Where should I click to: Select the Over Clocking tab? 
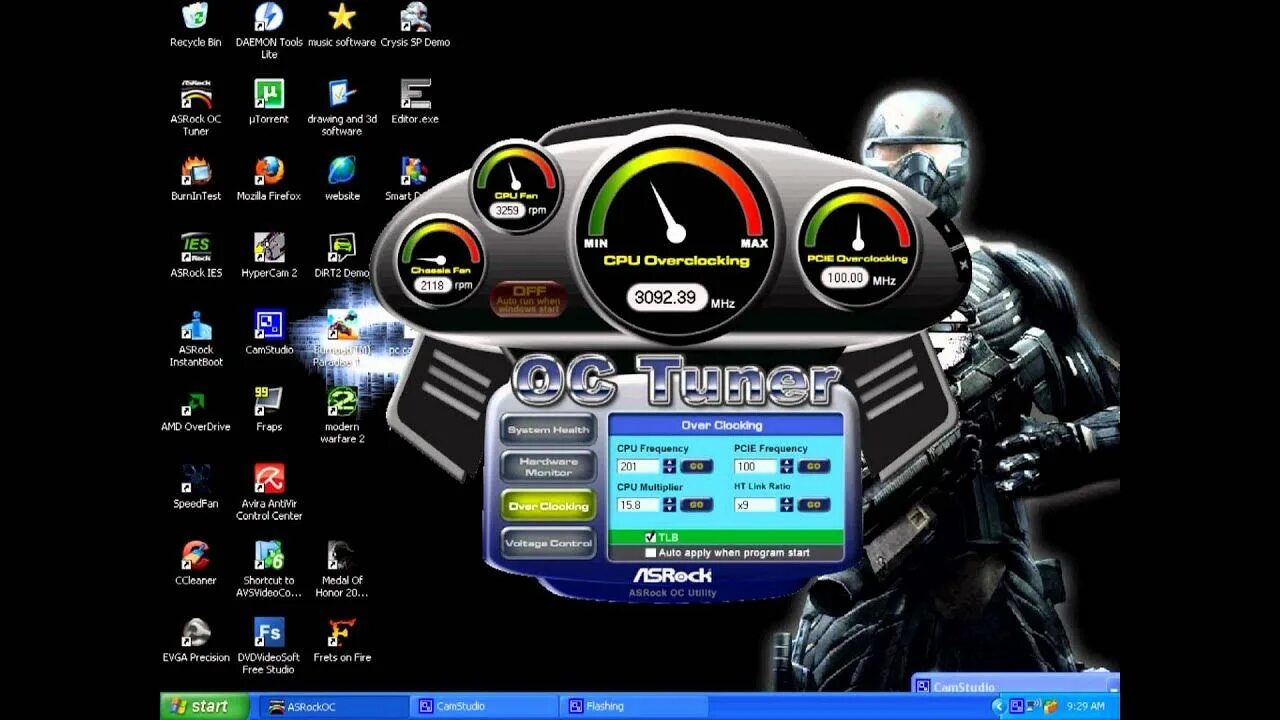click(x=548, y=506)
